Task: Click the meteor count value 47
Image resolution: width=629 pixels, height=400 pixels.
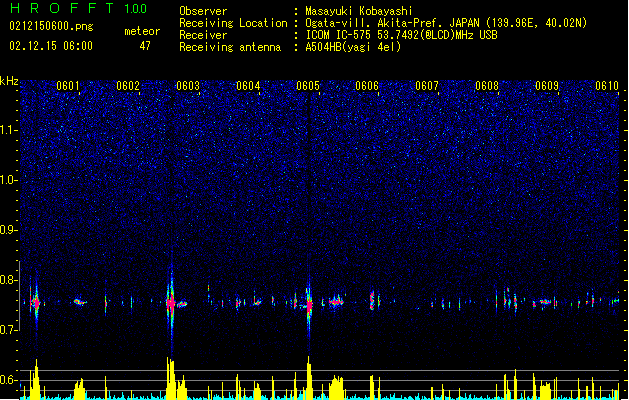Action: coord(145,46)
